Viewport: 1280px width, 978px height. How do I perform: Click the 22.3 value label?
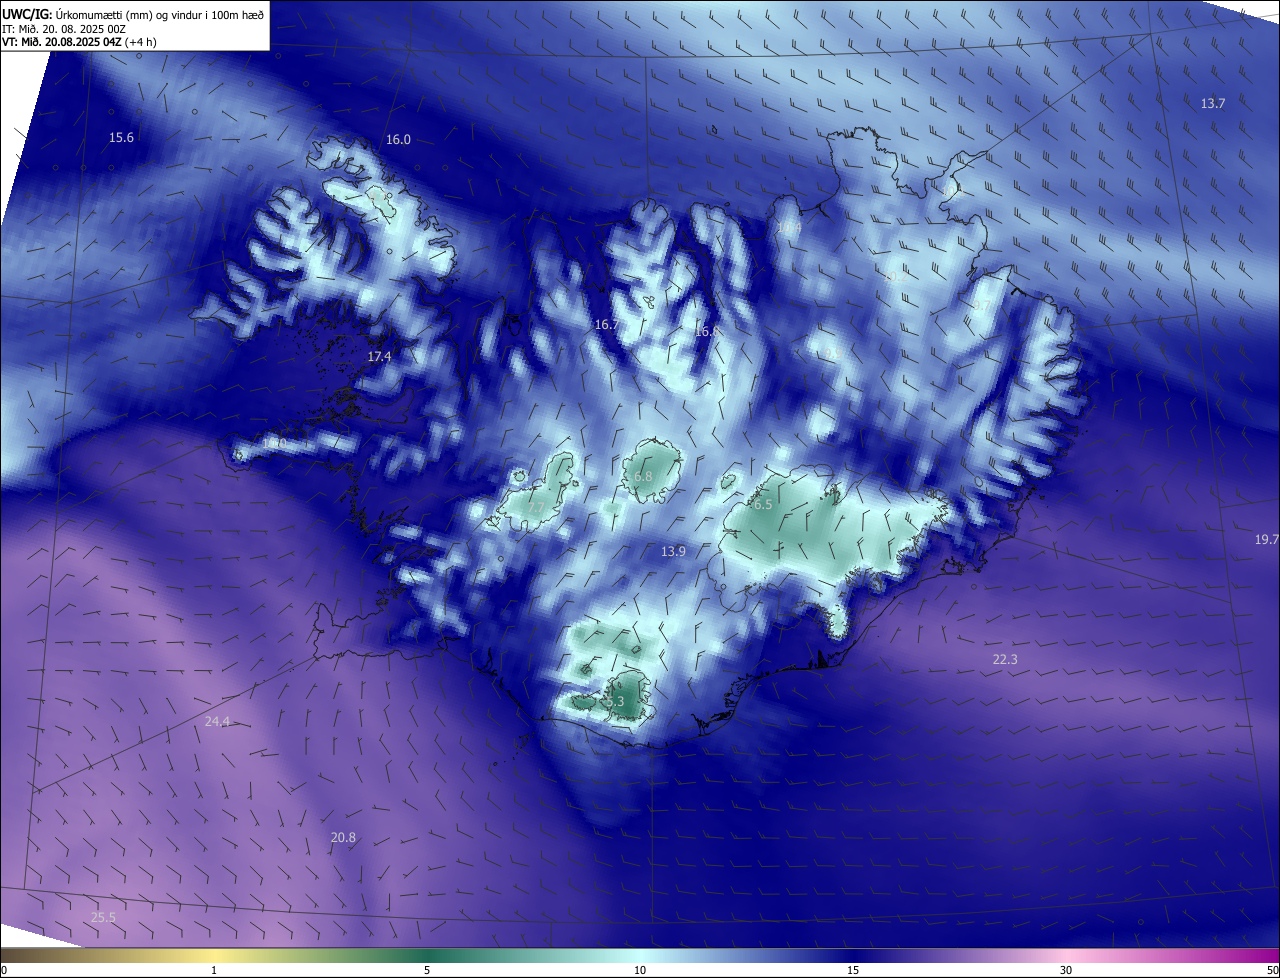(1005, 660)
